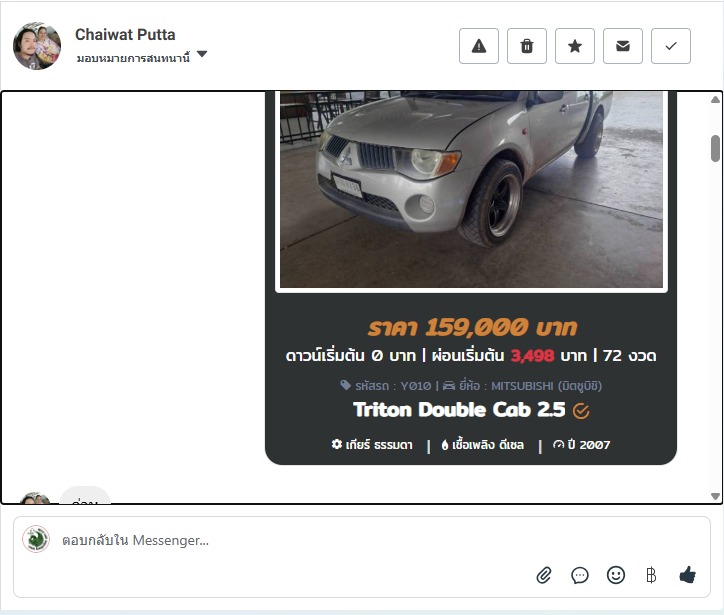The height and width of the screenshot is (615, 724).
Task: Click the Triton Double Cab 2.5 title
Action: tap(459, 410)
